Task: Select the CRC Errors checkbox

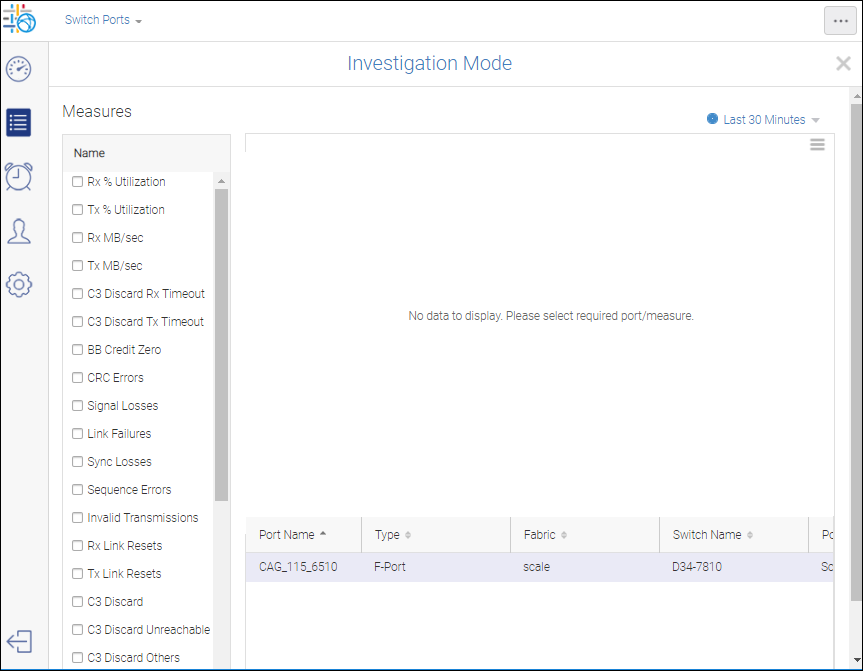Action: click(78, 378)
